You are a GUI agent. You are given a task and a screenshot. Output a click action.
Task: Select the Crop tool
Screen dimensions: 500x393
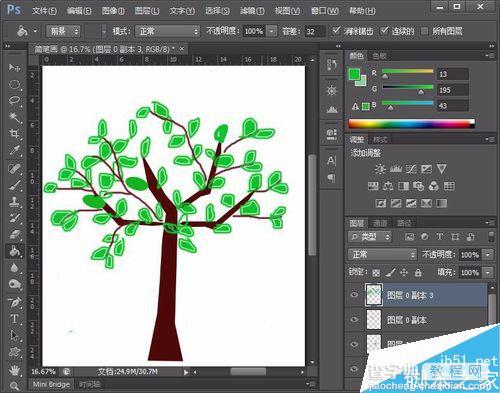[x=14, y=134]
